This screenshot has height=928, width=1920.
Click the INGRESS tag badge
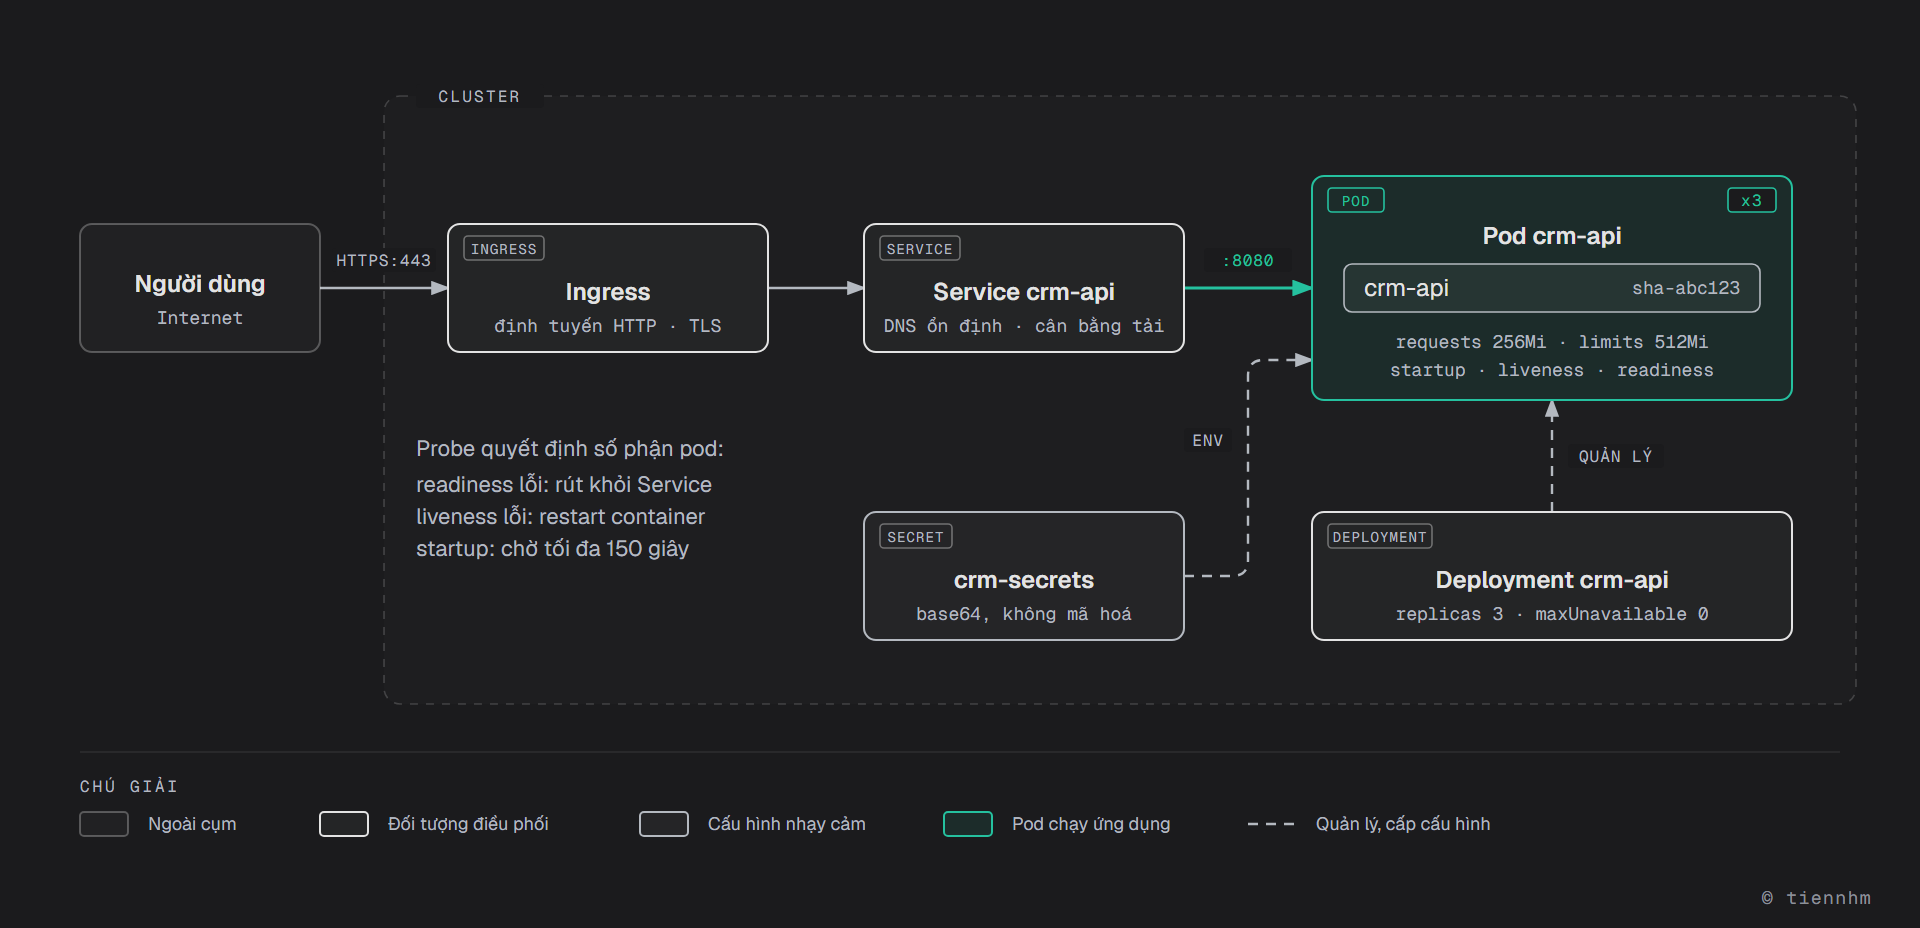point(504,249)
